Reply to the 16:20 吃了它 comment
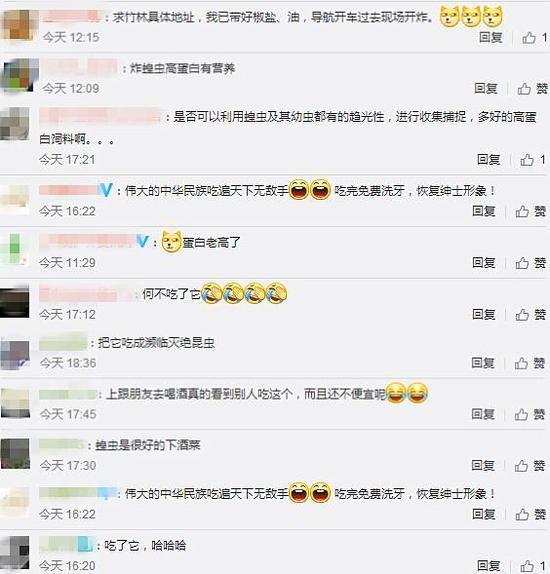Image resolution: width=550 pixels, height=574 pixels. [x=488, y=566]
